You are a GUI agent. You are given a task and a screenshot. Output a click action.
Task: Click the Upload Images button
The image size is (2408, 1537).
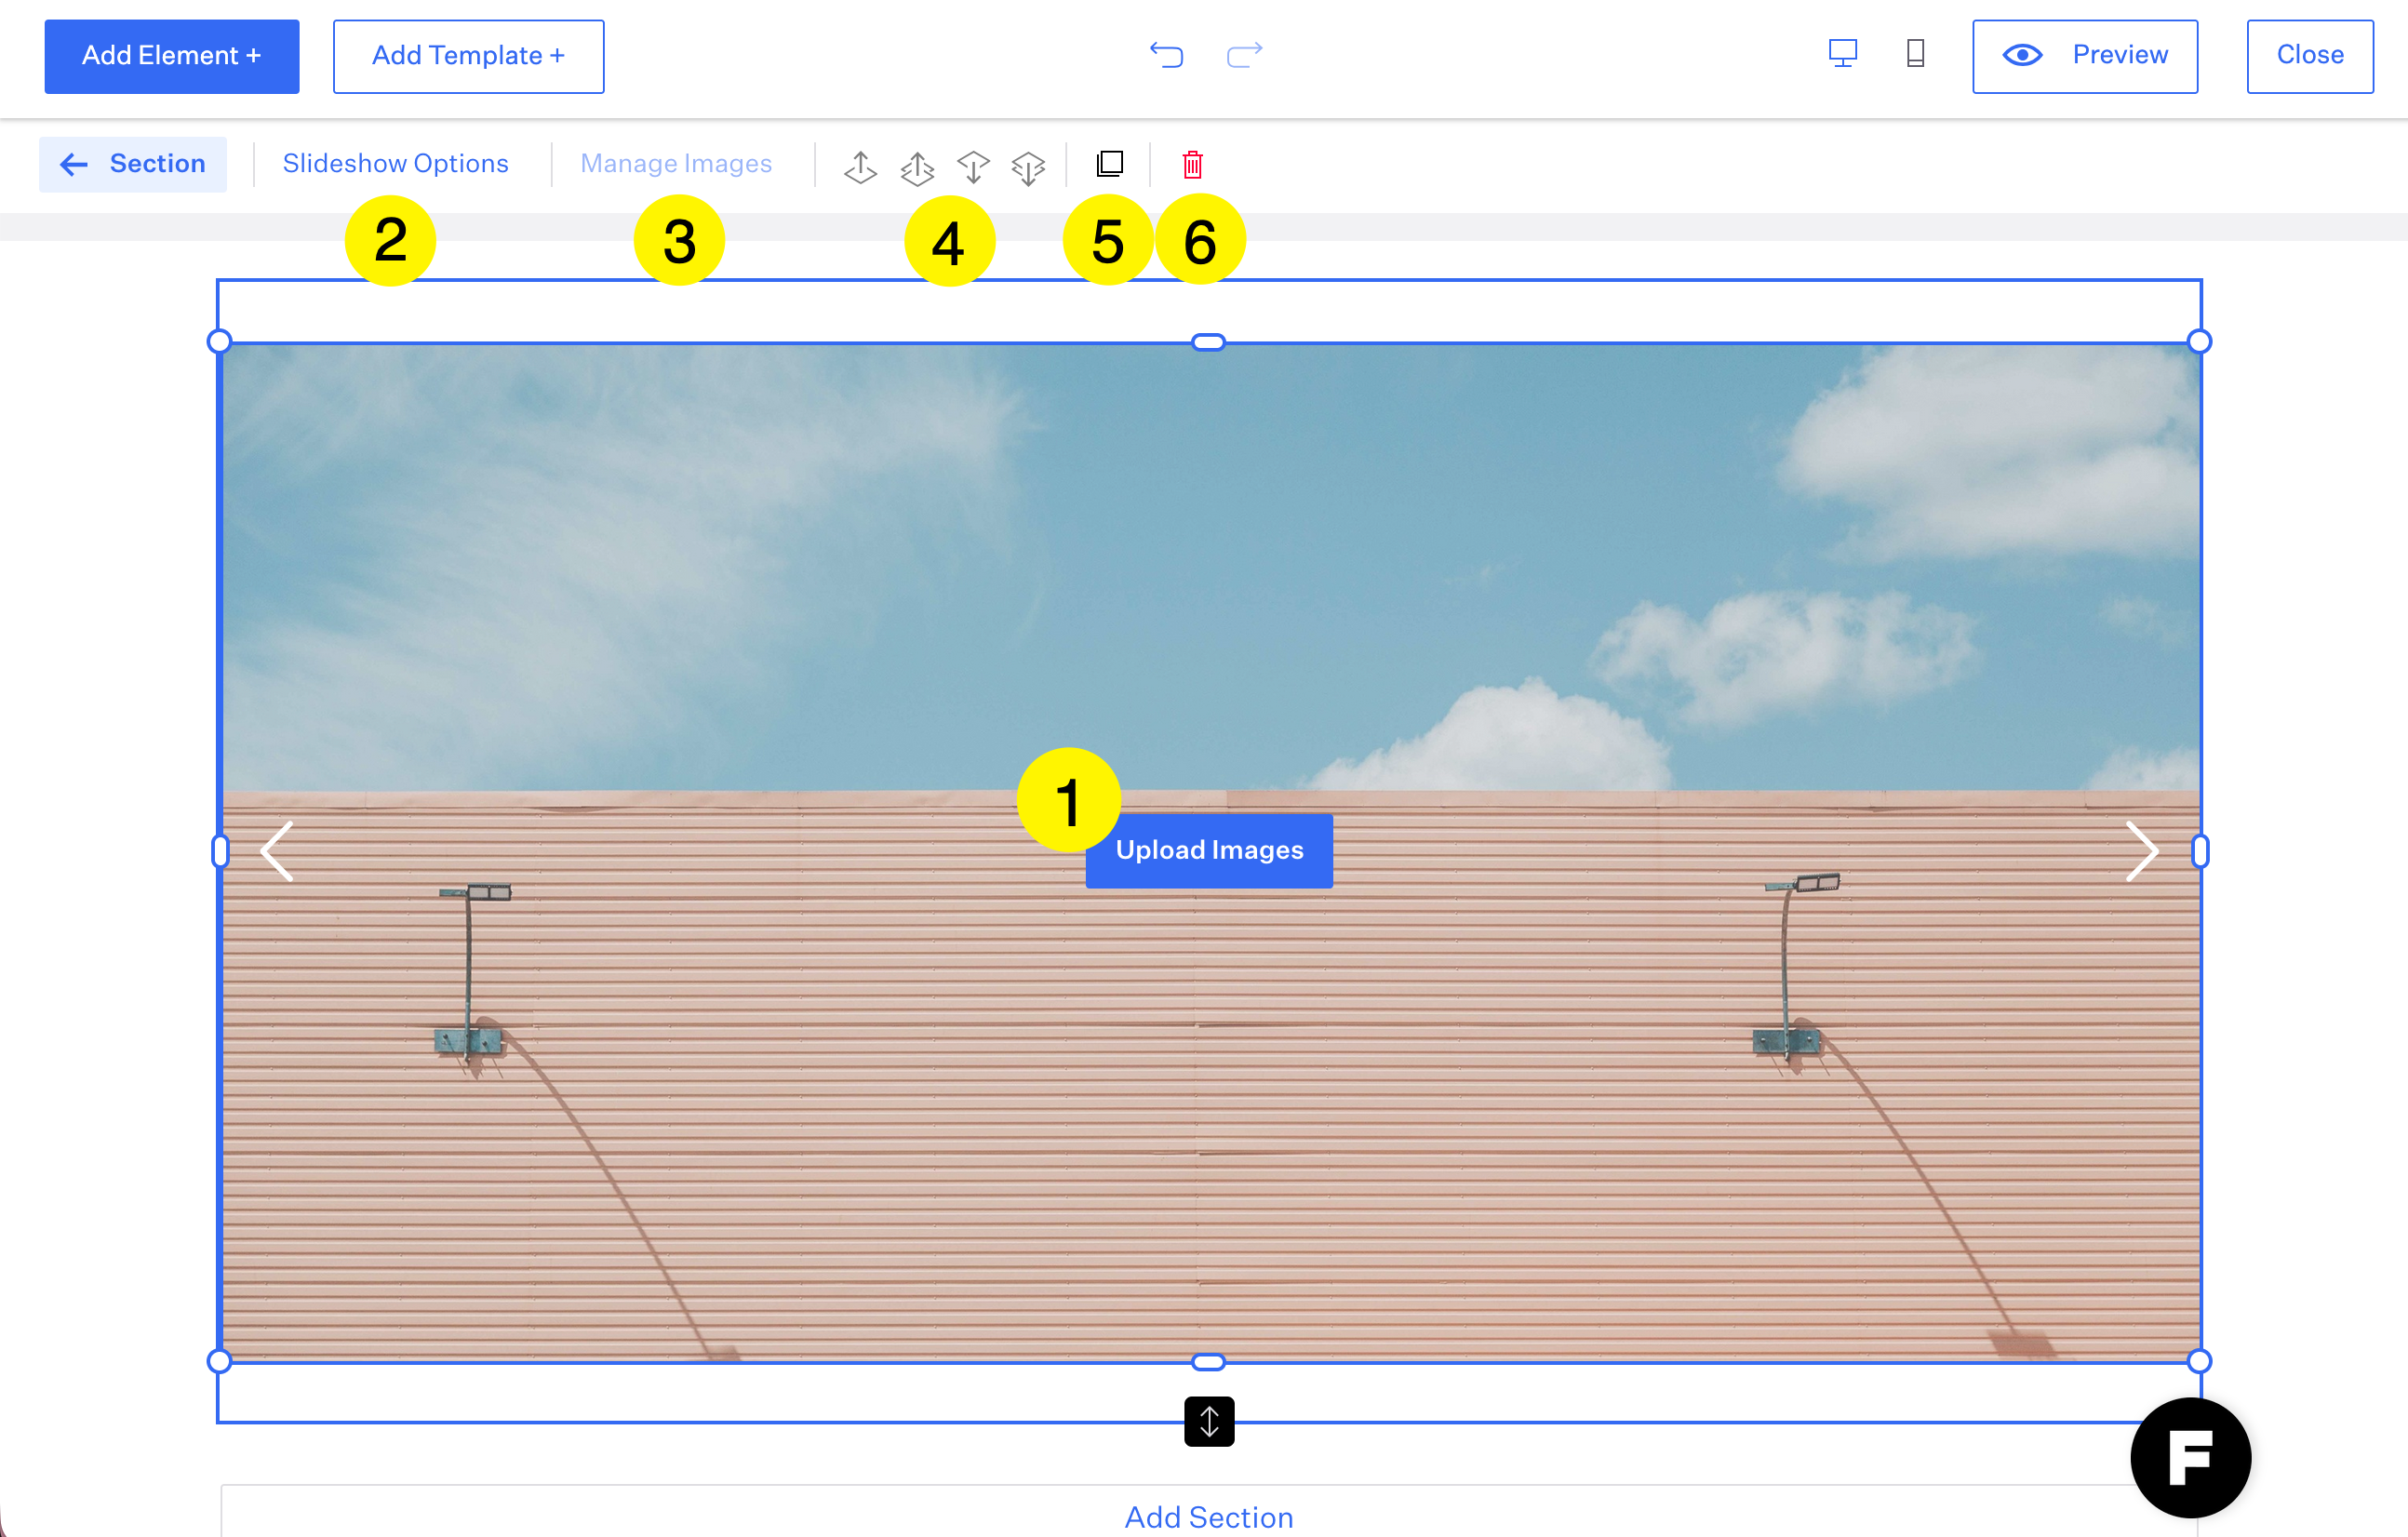[1208, 851]
